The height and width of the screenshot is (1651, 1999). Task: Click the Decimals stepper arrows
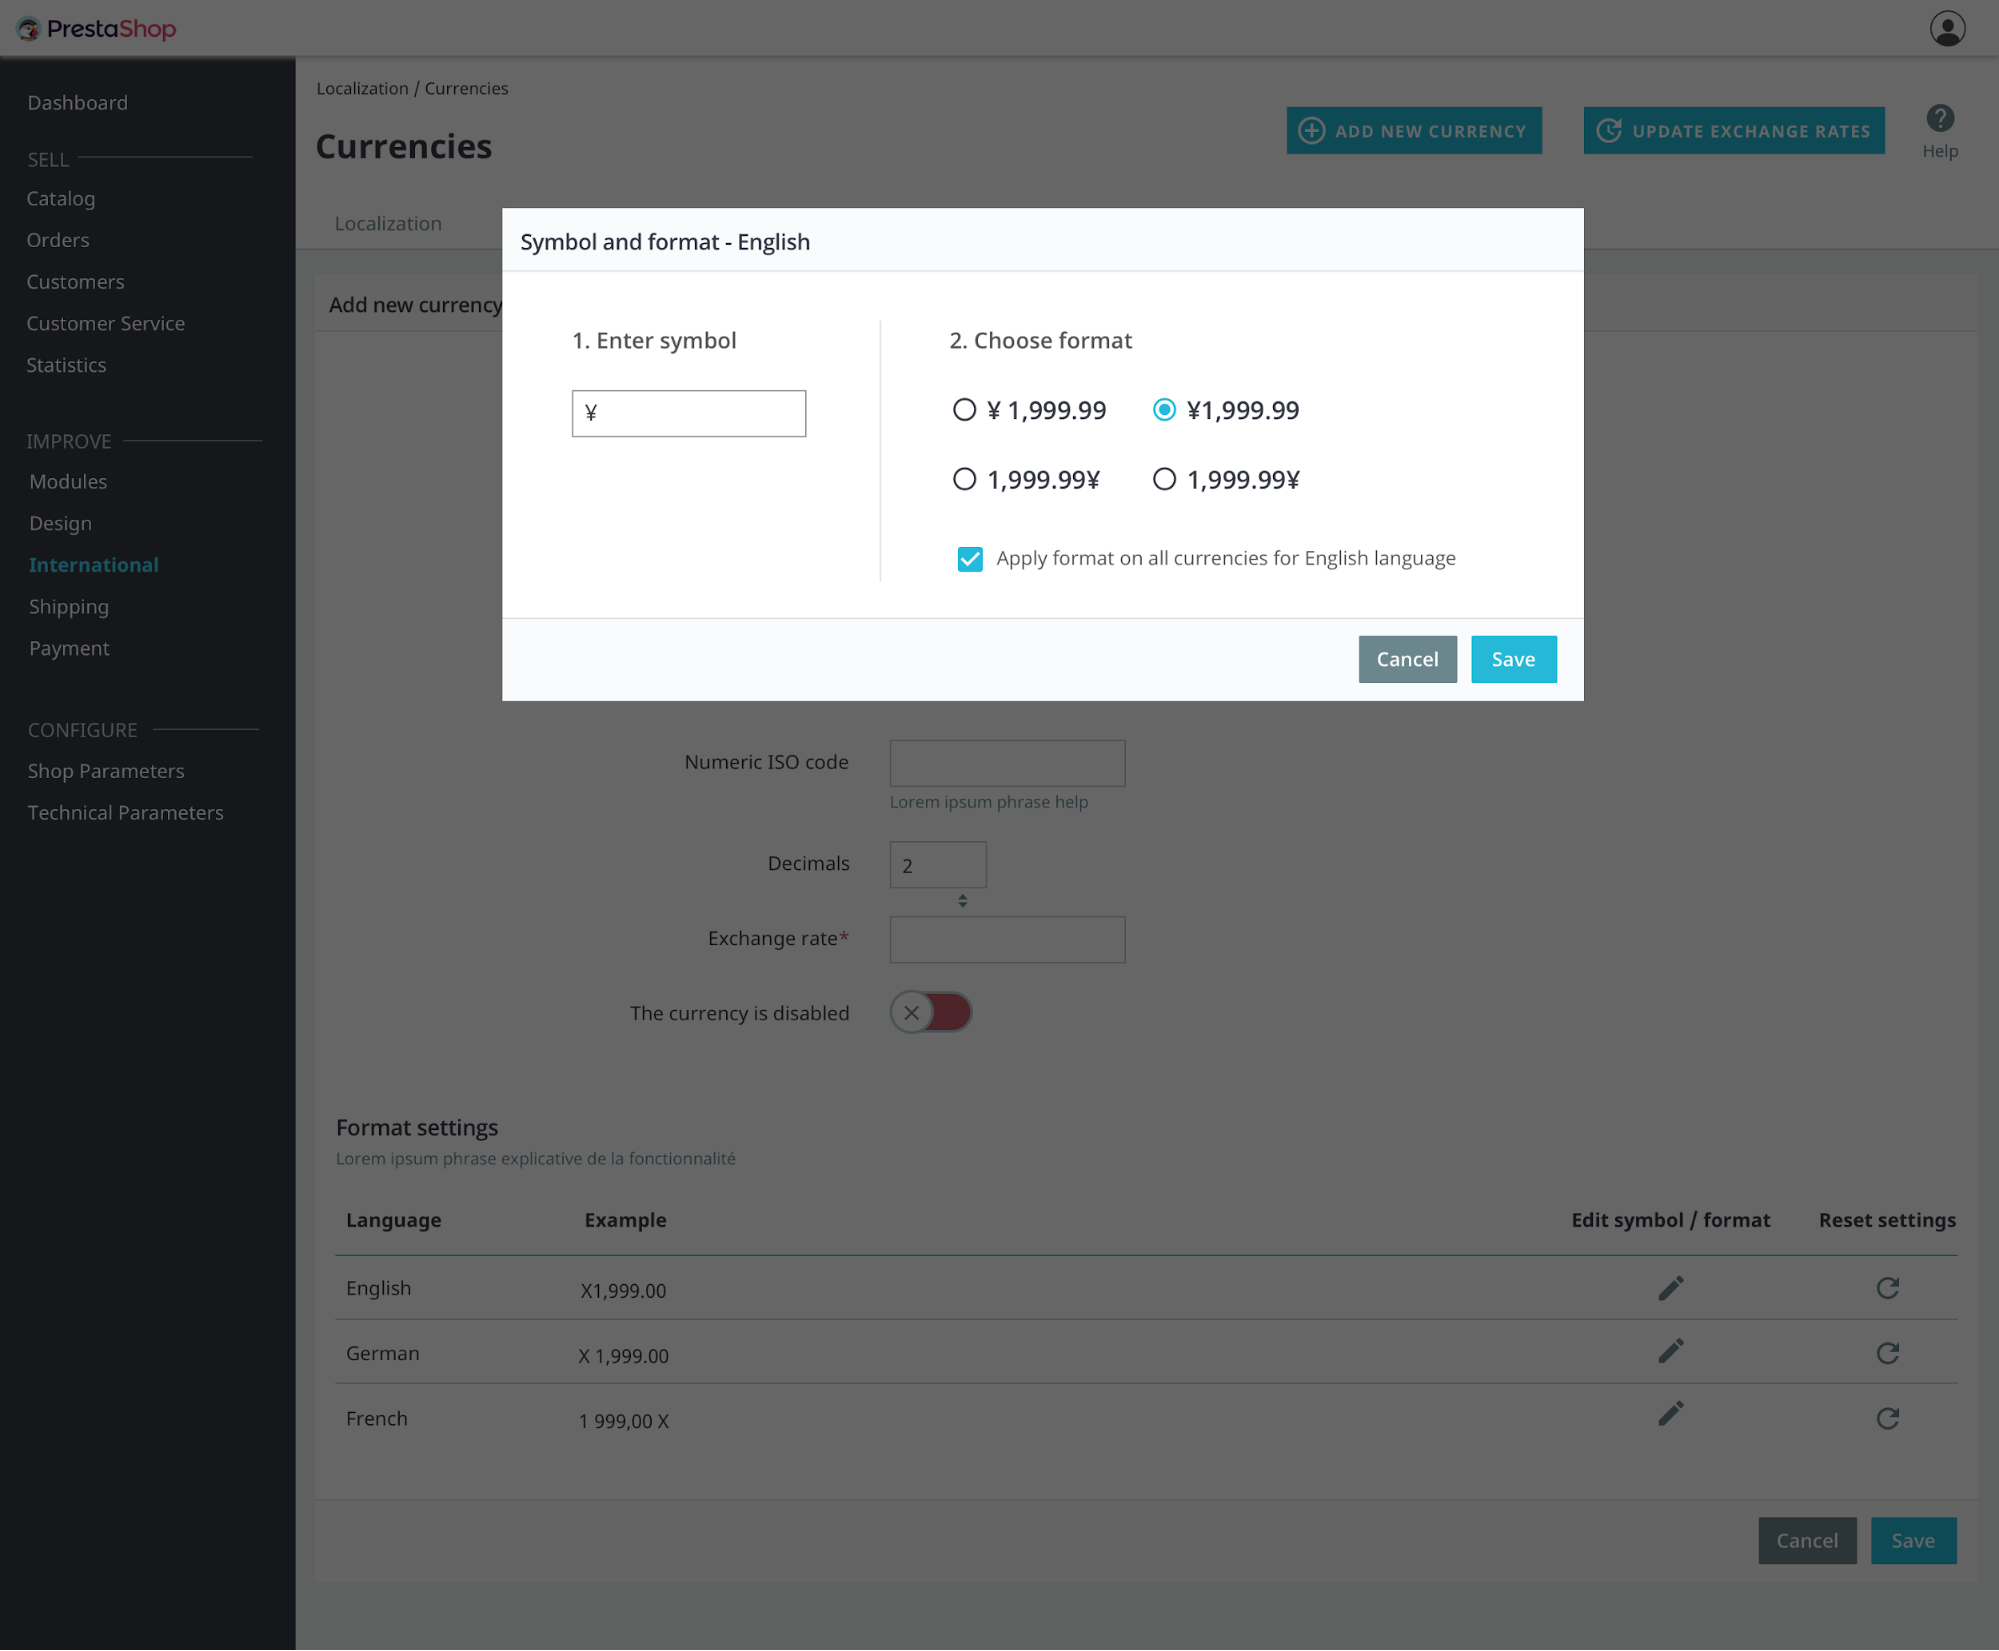point(962,901)
